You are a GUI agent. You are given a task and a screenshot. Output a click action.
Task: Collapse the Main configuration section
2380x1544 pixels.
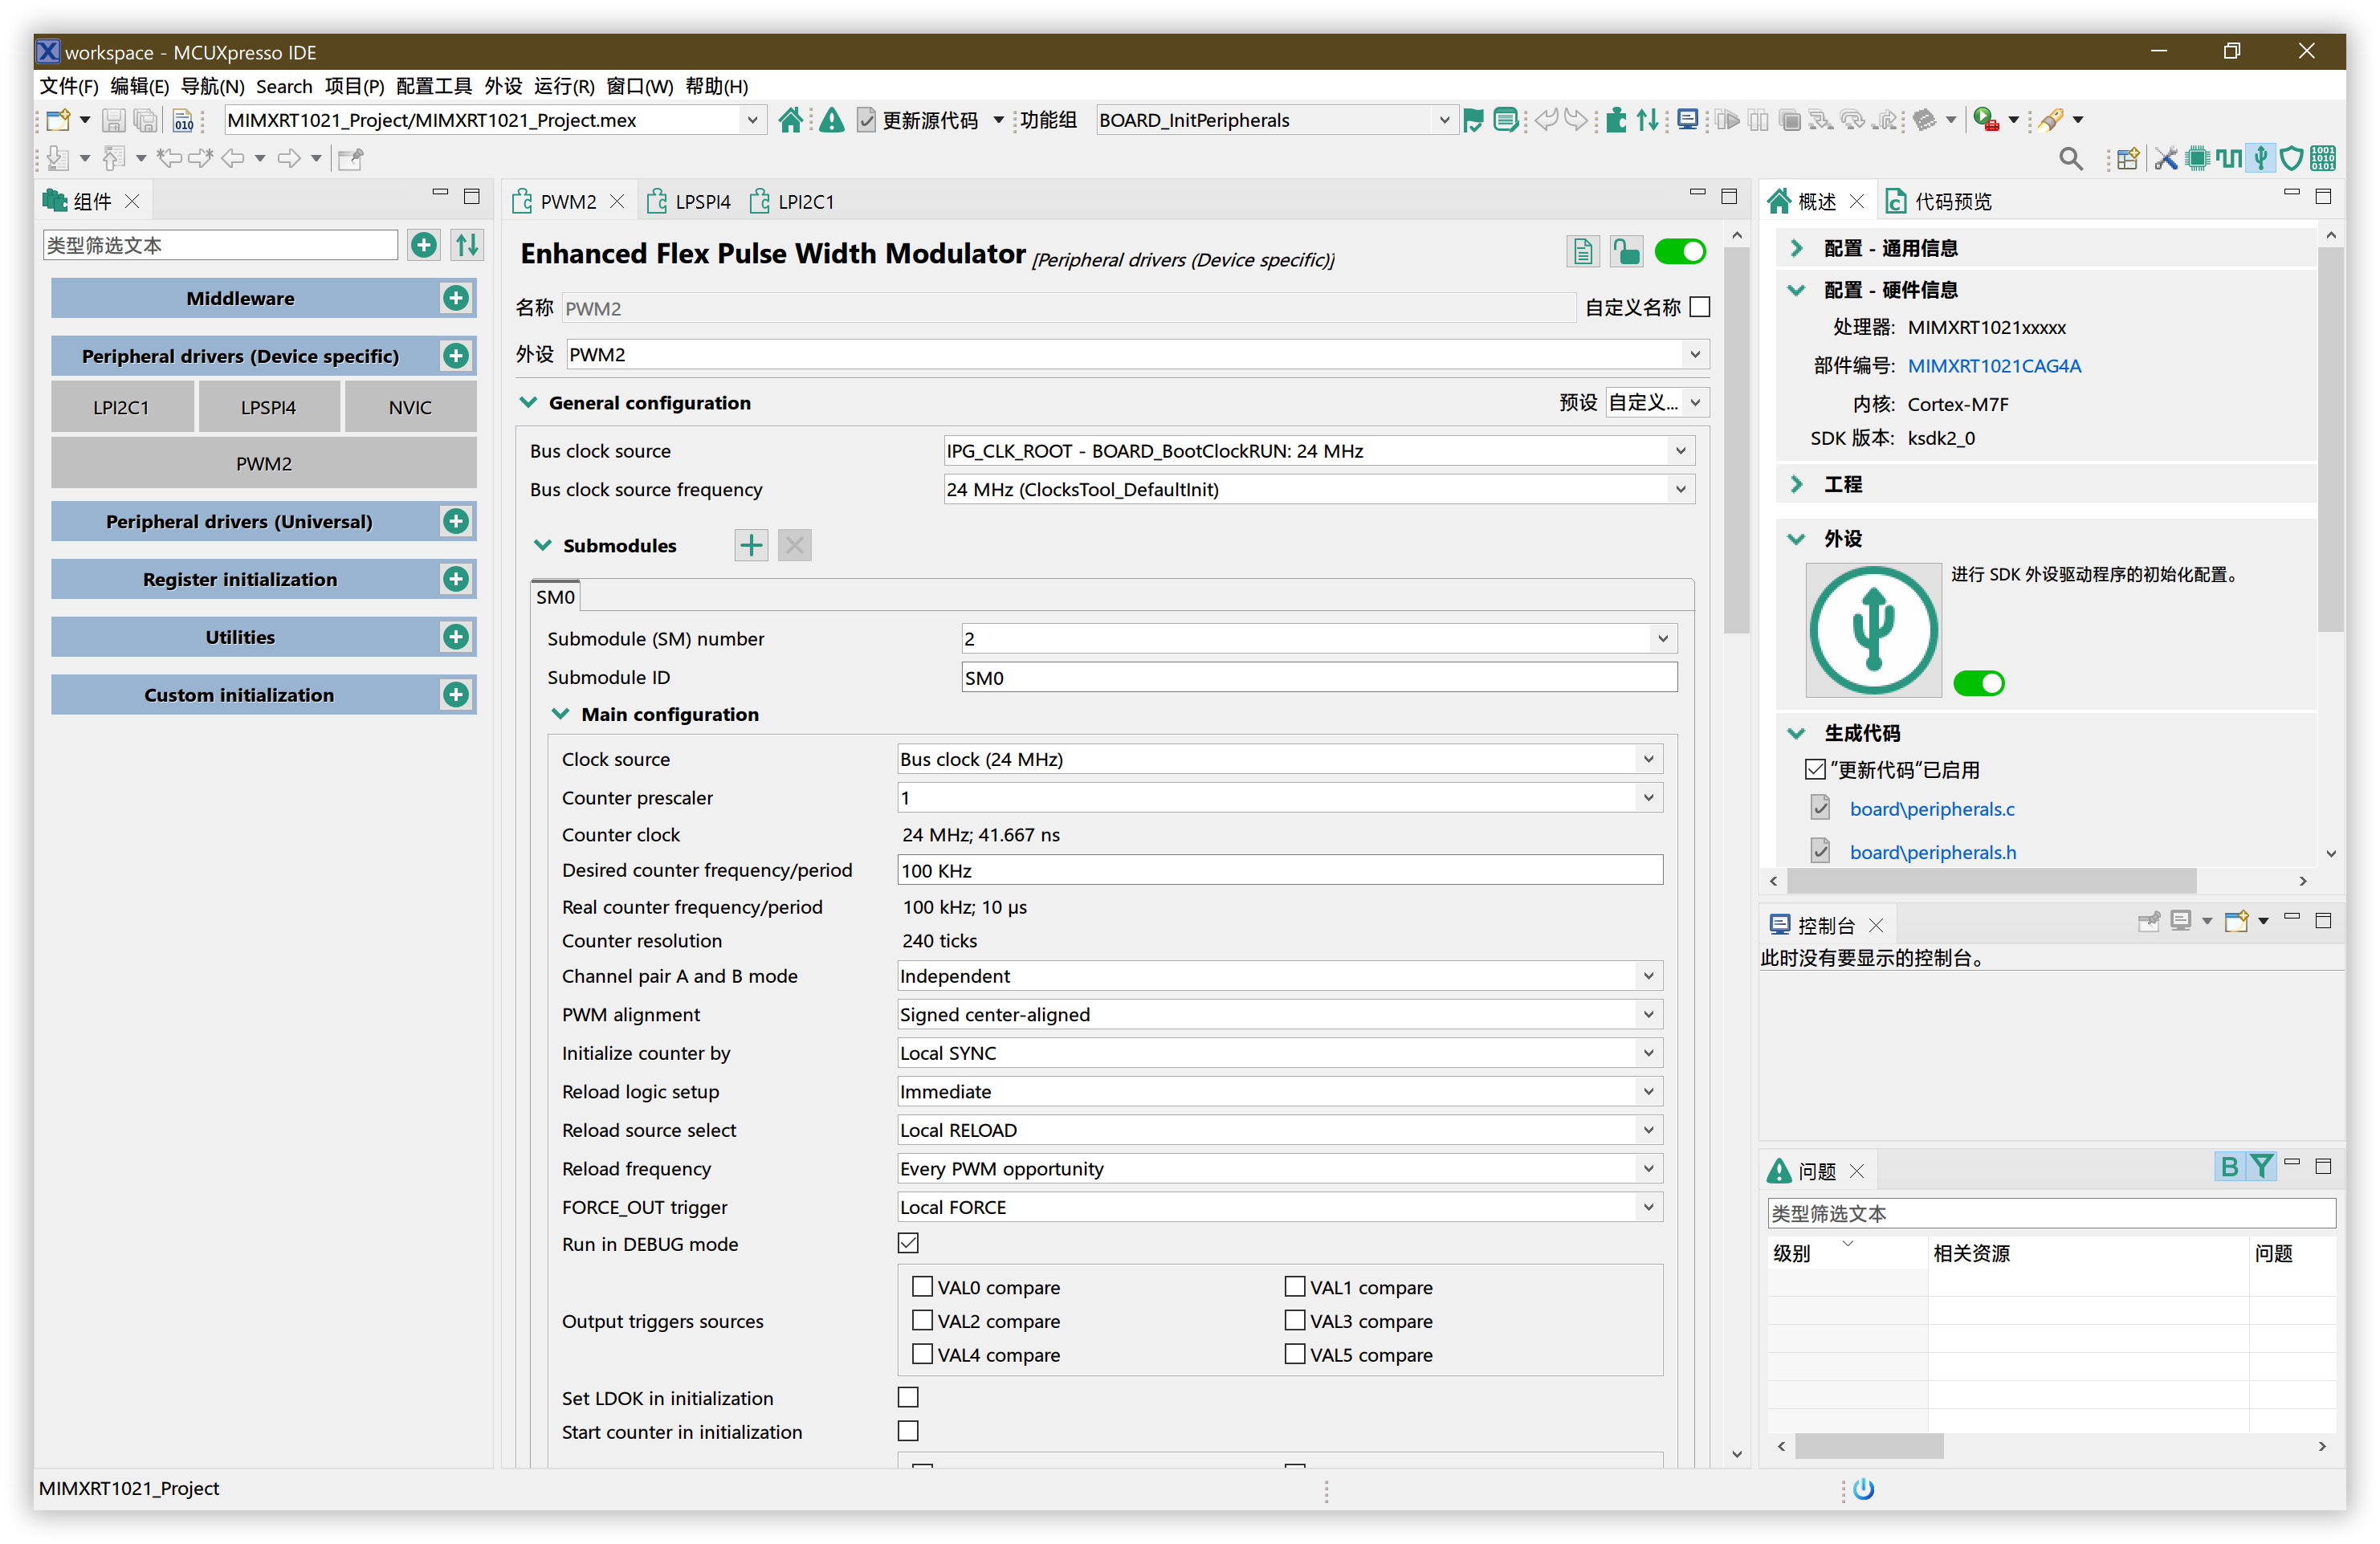point(561,714)
